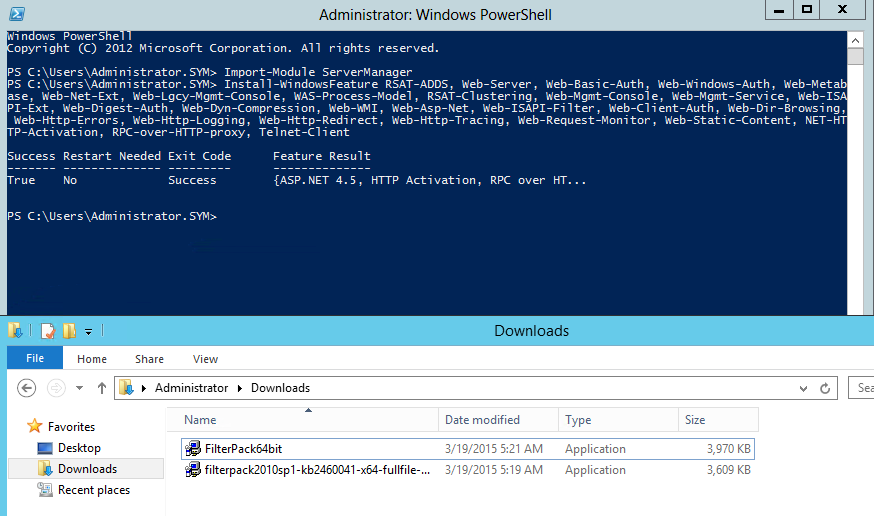The height and width of the screenshot is (516, 874).
Task: Click the Forward navigation arrow
Action: 56,388
